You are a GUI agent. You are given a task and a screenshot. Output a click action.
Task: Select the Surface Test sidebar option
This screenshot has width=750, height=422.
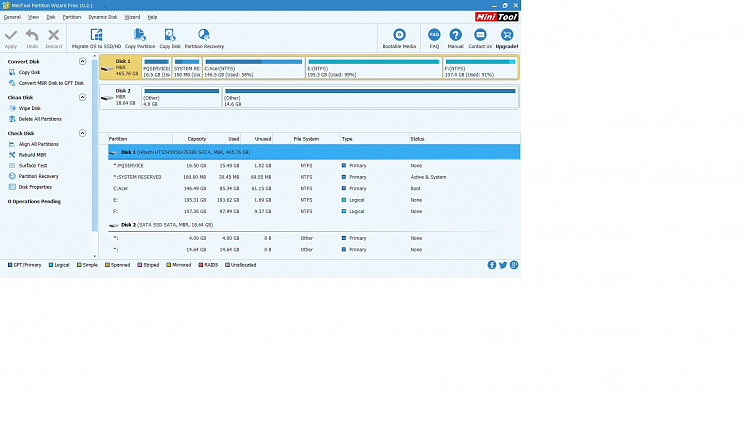(33, 166)
